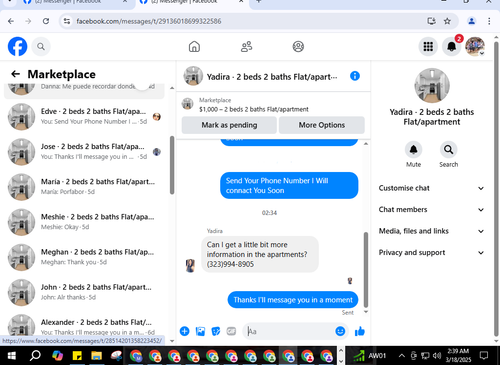Open the Friends icon in top navigation
The width and height of the screenshot is (500, 365).
[x=246, y=46]
